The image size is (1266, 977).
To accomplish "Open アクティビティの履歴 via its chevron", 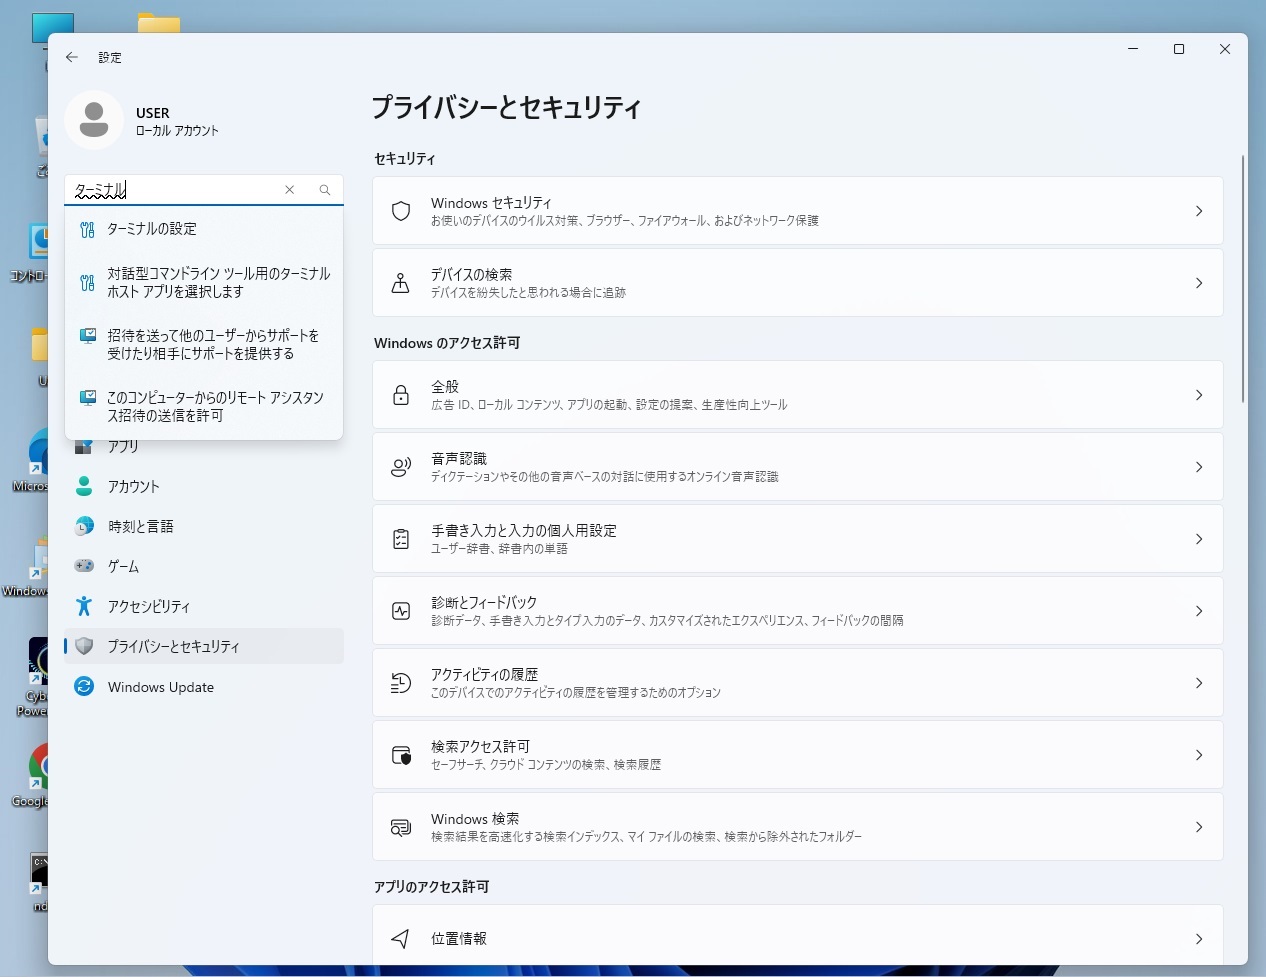I will click(1199, 683).
